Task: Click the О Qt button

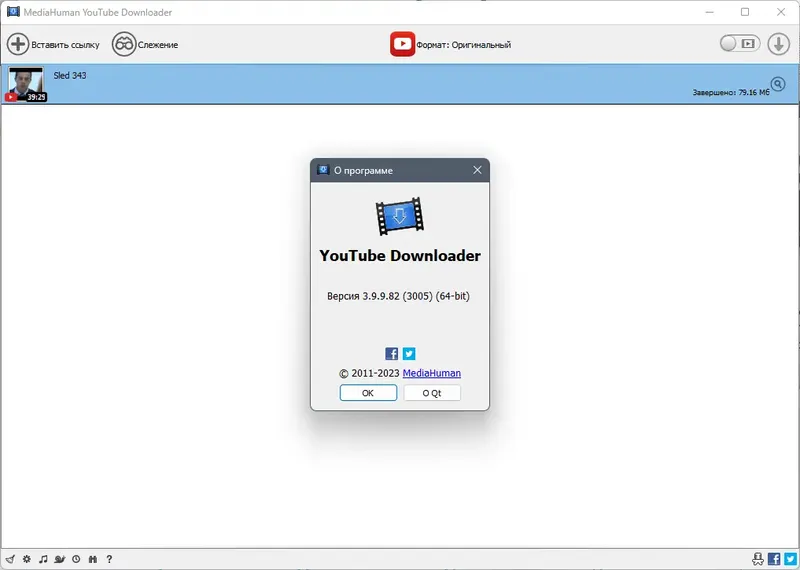Action: click(x=432, y=393)
